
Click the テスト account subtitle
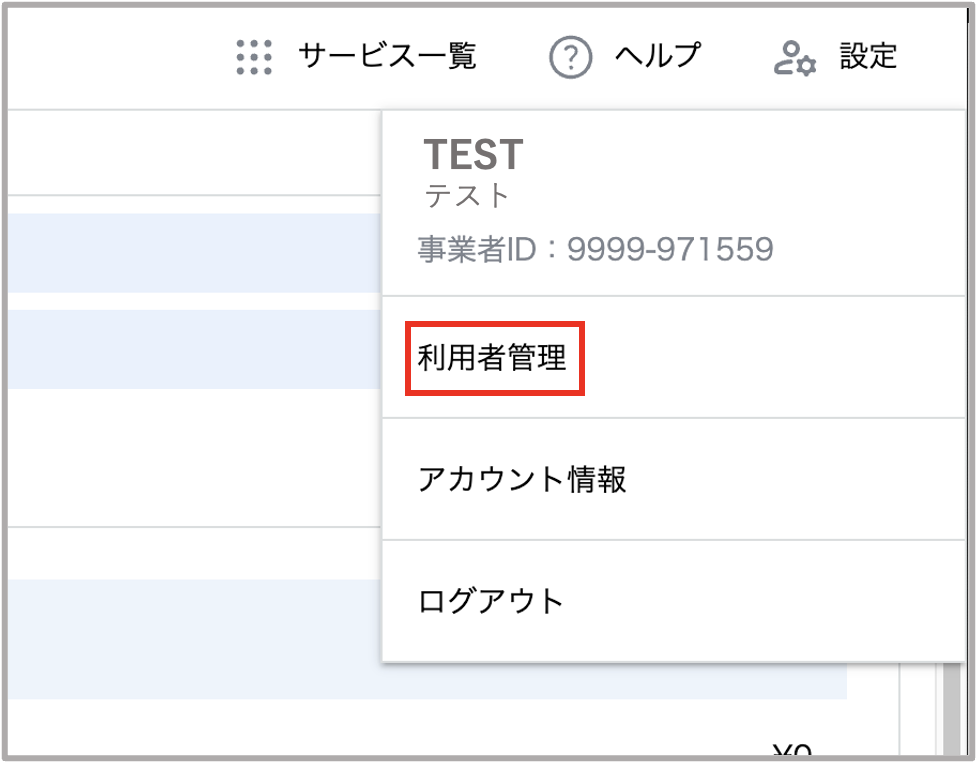[x=467, y=195]
